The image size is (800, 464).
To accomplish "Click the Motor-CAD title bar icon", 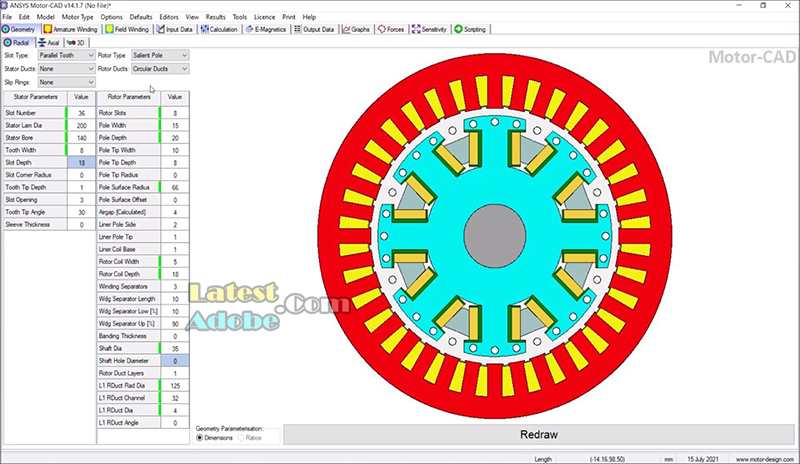I will pyautogui.click(x=5, y=5).
